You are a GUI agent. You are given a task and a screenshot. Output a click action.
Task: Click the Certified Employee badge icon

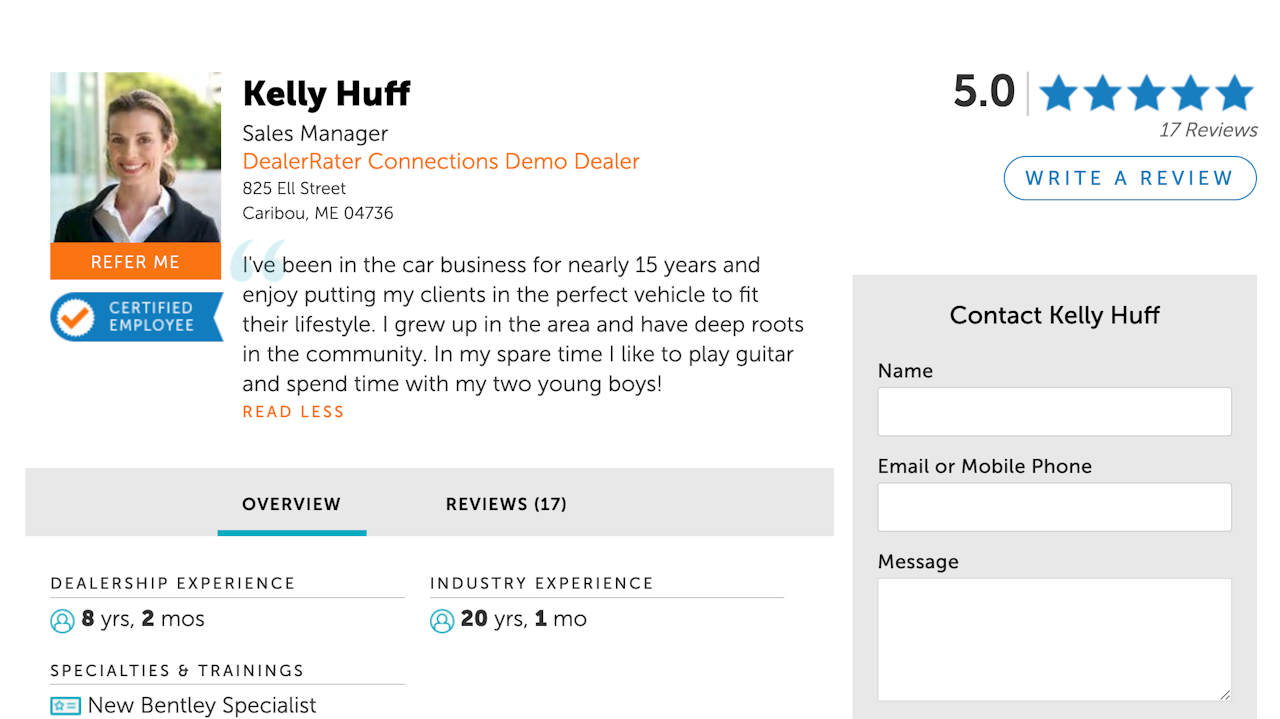coord(74,317)
